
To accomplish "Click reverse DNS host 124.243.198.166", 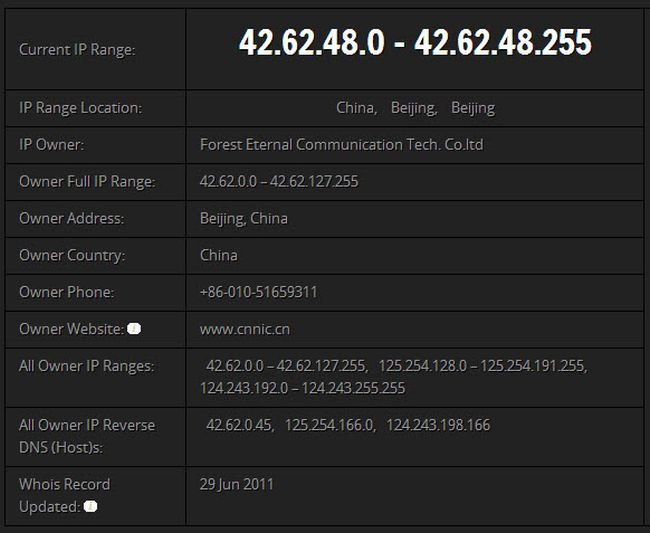I will [x=438, y=425].
